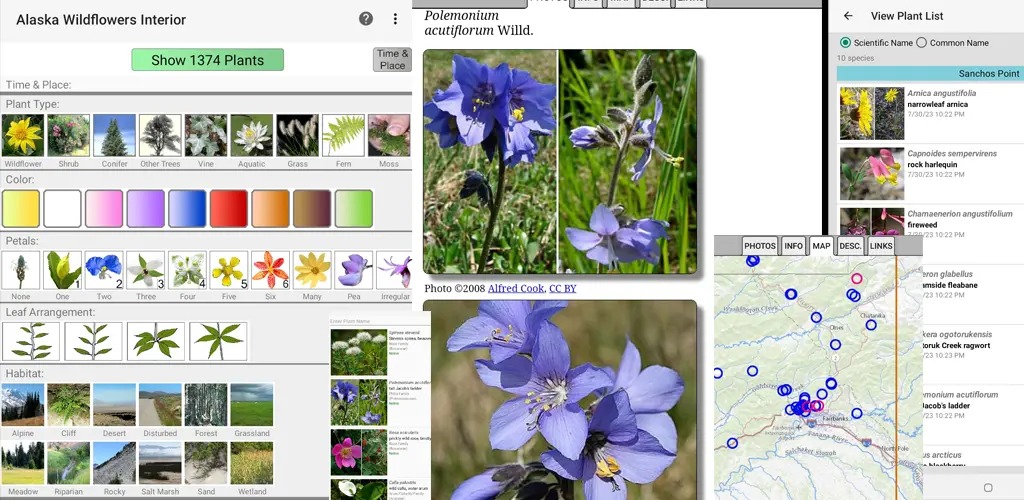Image resolution: width=1024 pixels, height=500 pixels.
Task: Pick the yellow color swatch
Action: [x=21, y=209]
